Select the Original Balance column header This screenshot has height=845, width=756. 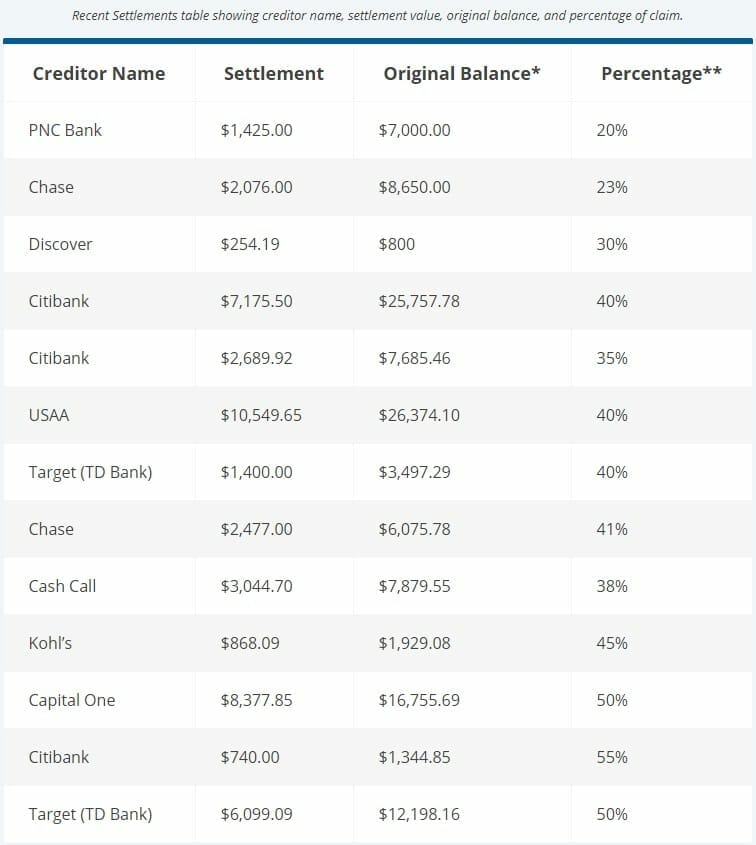(x=461, y=73)
